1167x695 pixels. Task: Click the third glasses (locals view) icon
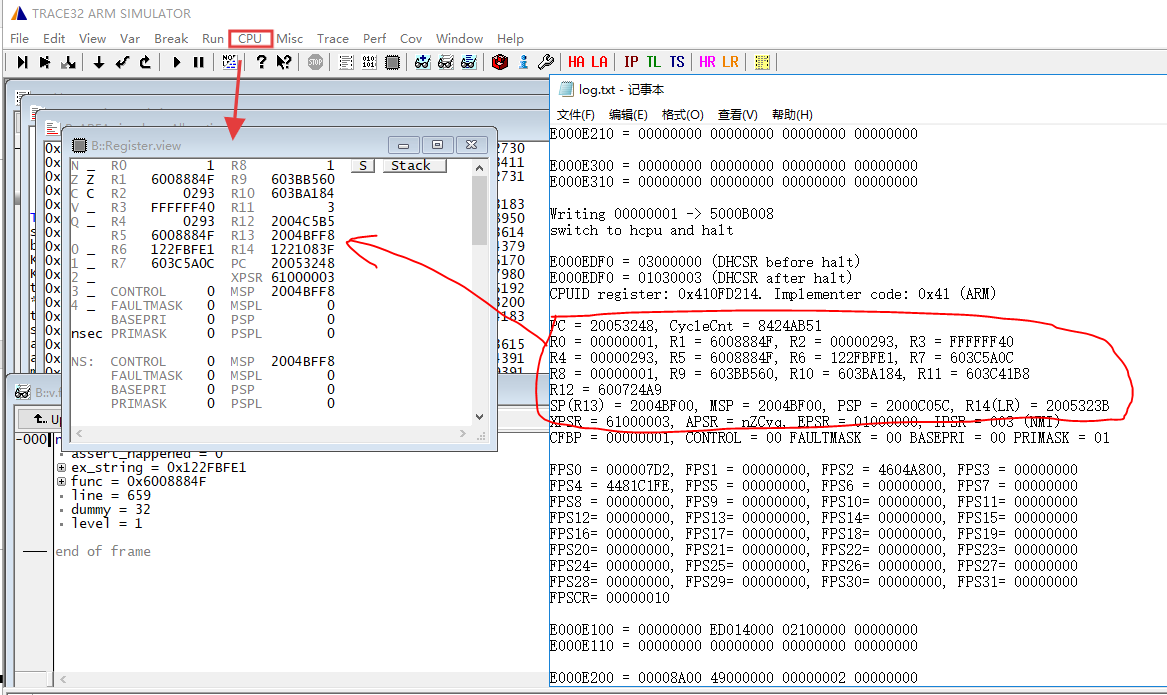pyautogui.click(x=469, y=63)
